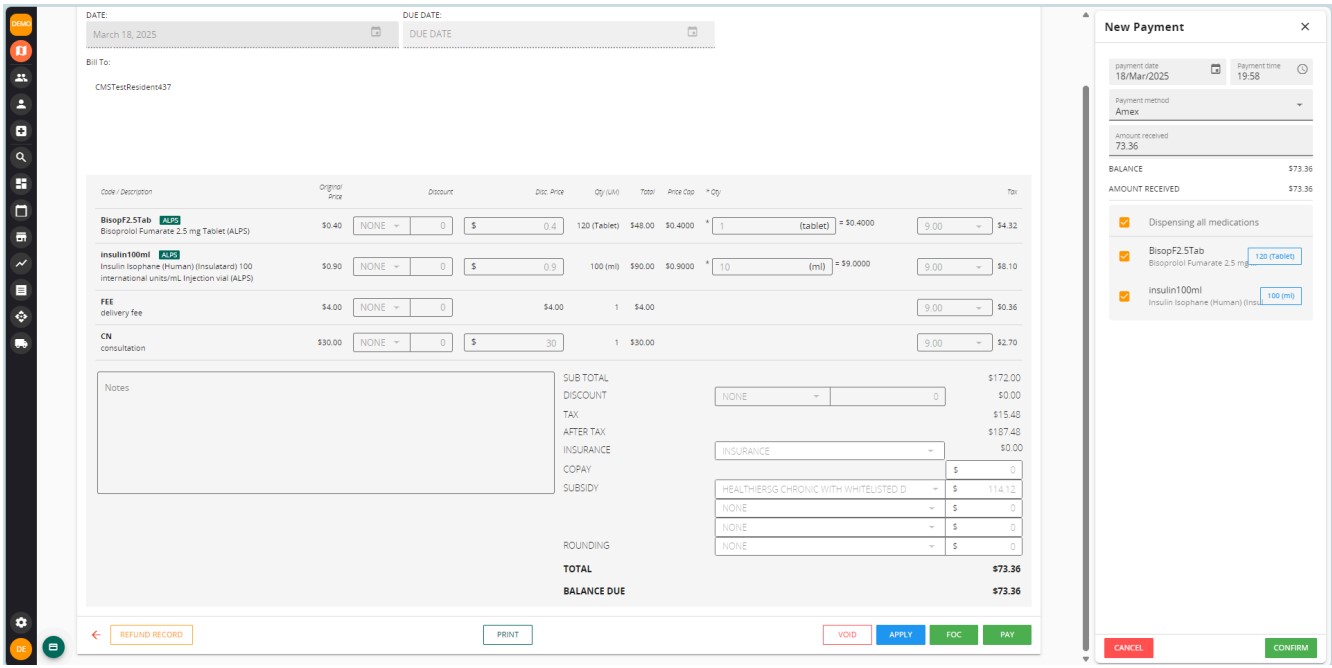The image size is (1332, 668).
Task: Click the blue APPLY button
Action: click(901, 634)
